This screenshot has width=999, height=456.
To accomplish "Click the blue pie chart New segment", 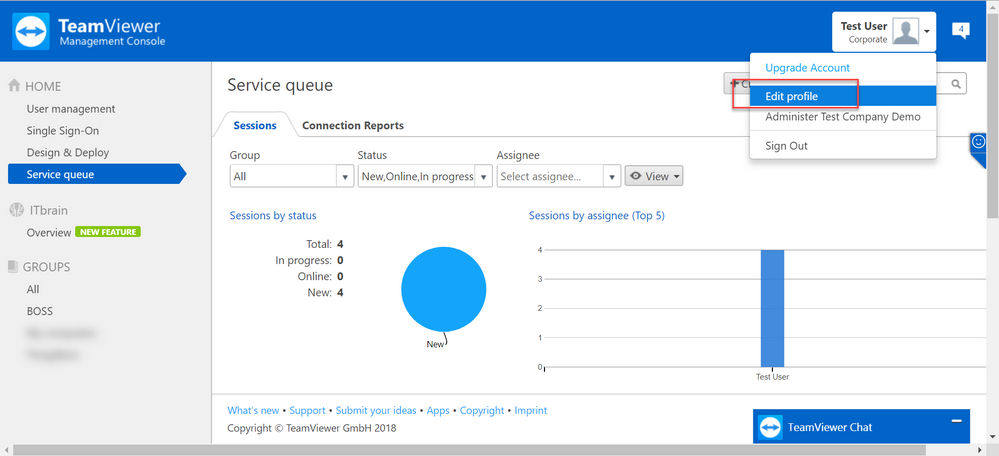I will click(443, 289).
